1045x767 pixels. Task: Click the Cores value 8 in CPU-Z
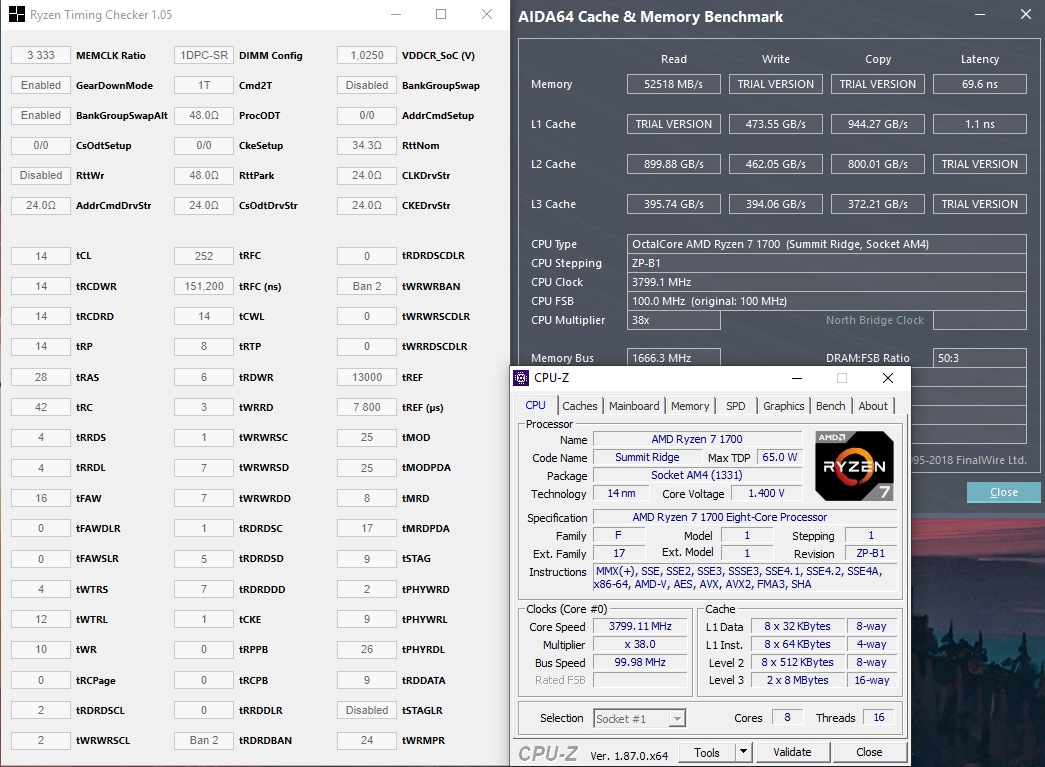[787, 717]
